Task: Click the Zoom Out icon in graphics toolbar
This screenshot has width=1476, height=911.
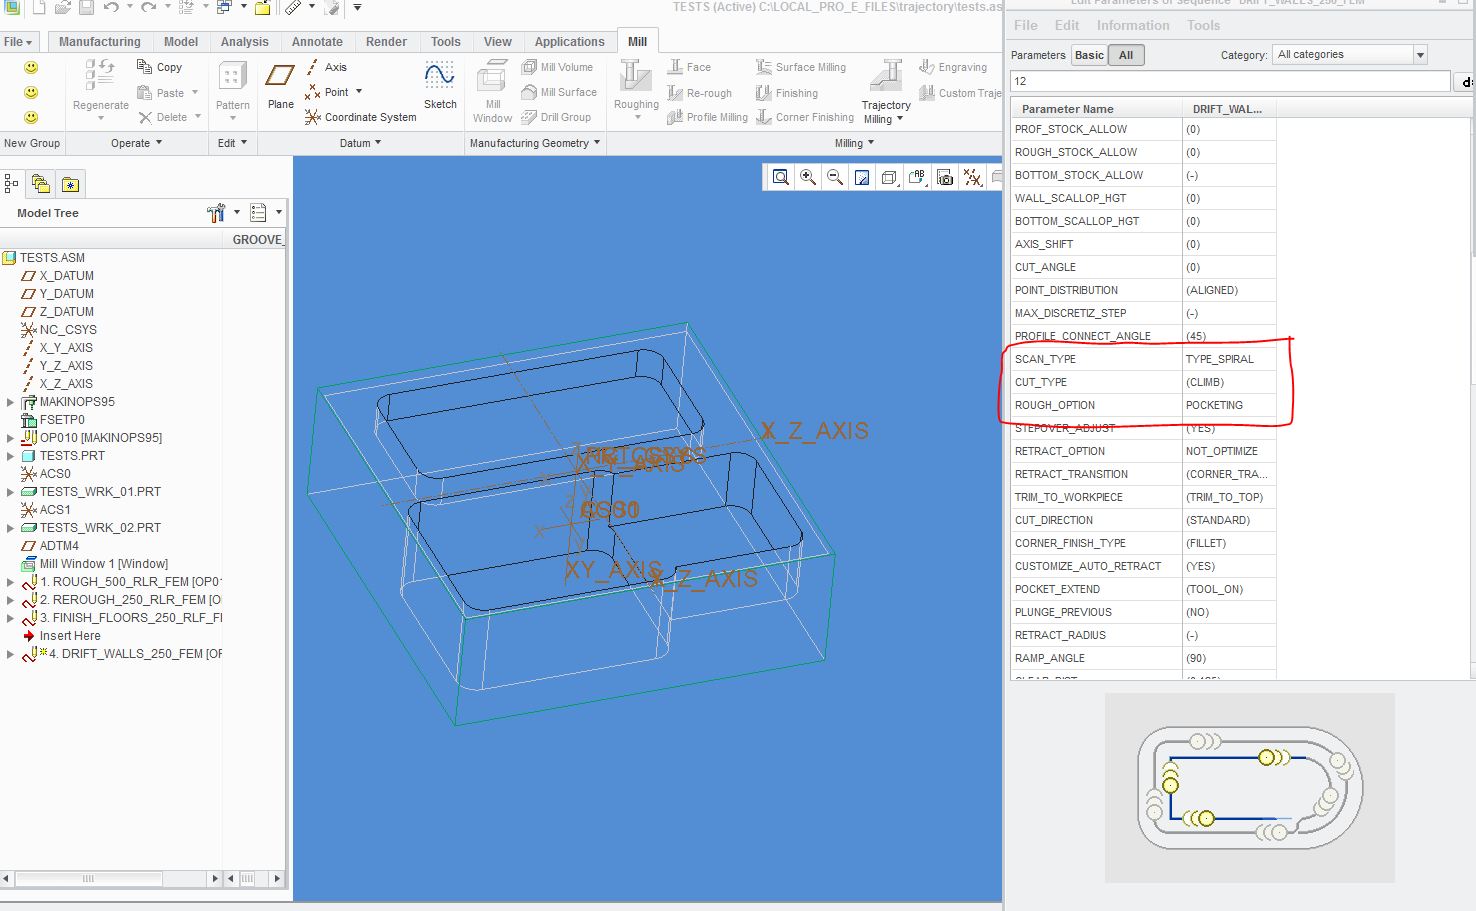Action: tap(835, 178)
